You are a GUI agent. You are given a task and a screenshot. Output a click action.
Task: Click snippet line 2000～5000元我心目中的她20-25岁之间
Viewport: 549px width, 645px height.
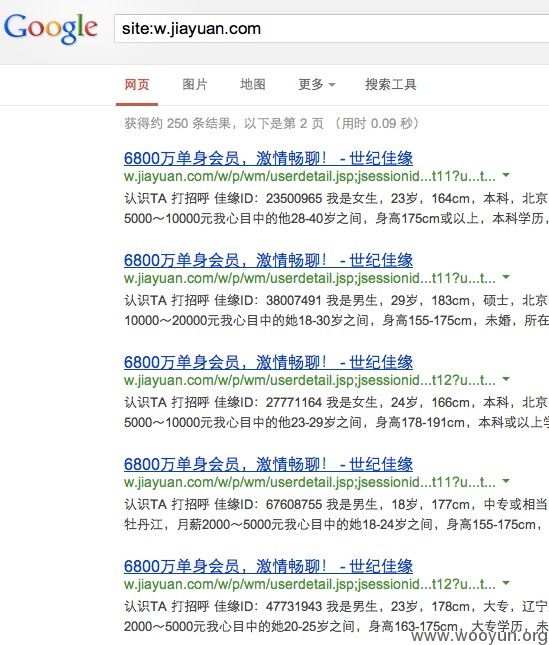point(239,626)
